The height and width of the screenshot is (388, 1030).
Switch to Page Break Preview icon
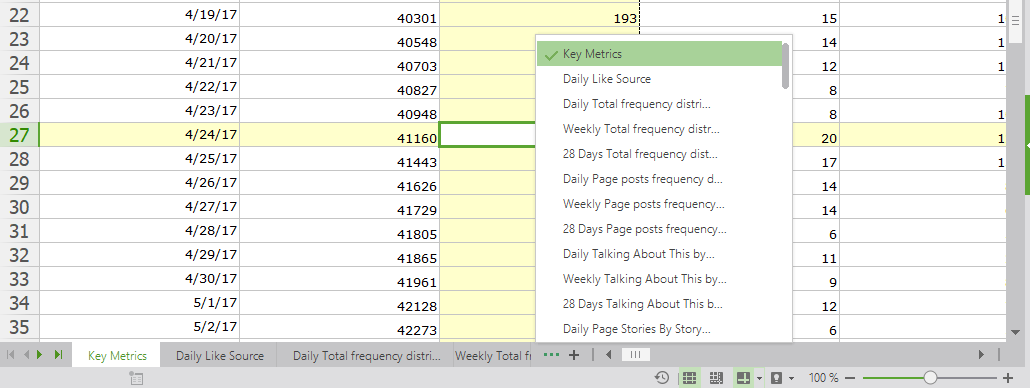716,377
